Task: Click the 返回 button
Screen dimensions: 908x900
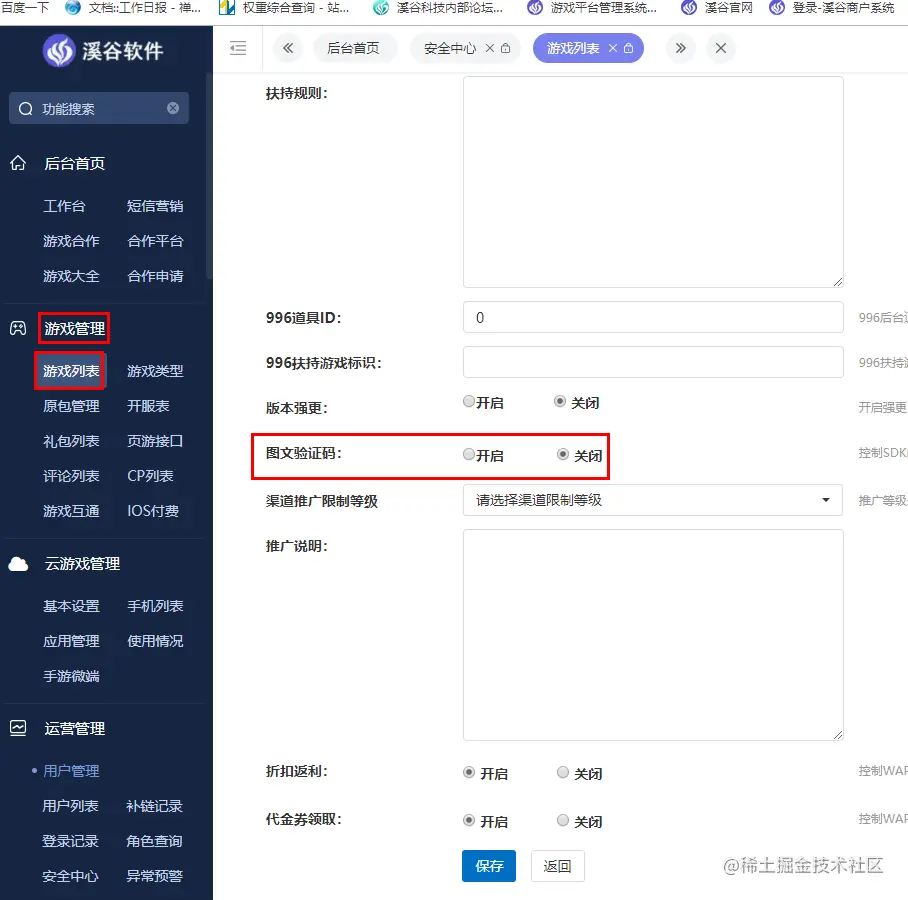Action: pos(558,866)
